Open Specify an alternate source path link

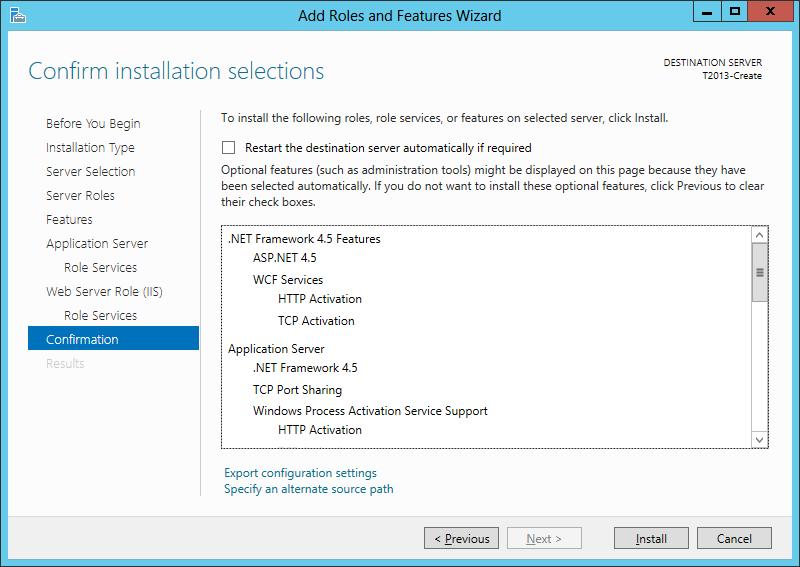(x=308, y=489)
